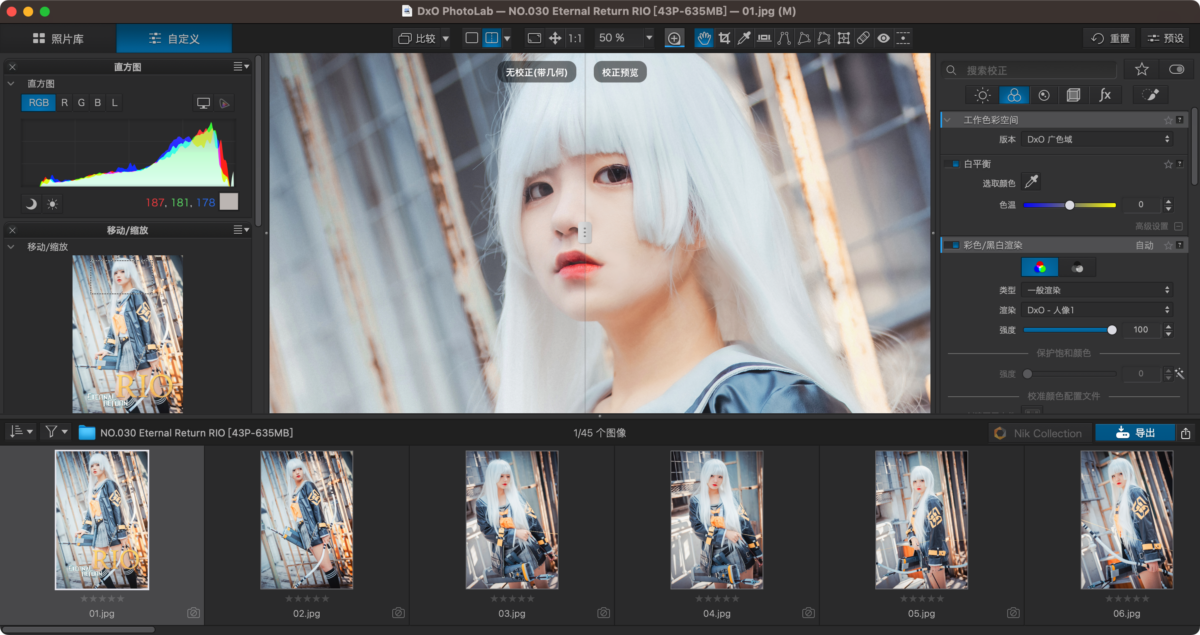
Task: Switch to the 自定义 tab
Action: tap(174, 38)
